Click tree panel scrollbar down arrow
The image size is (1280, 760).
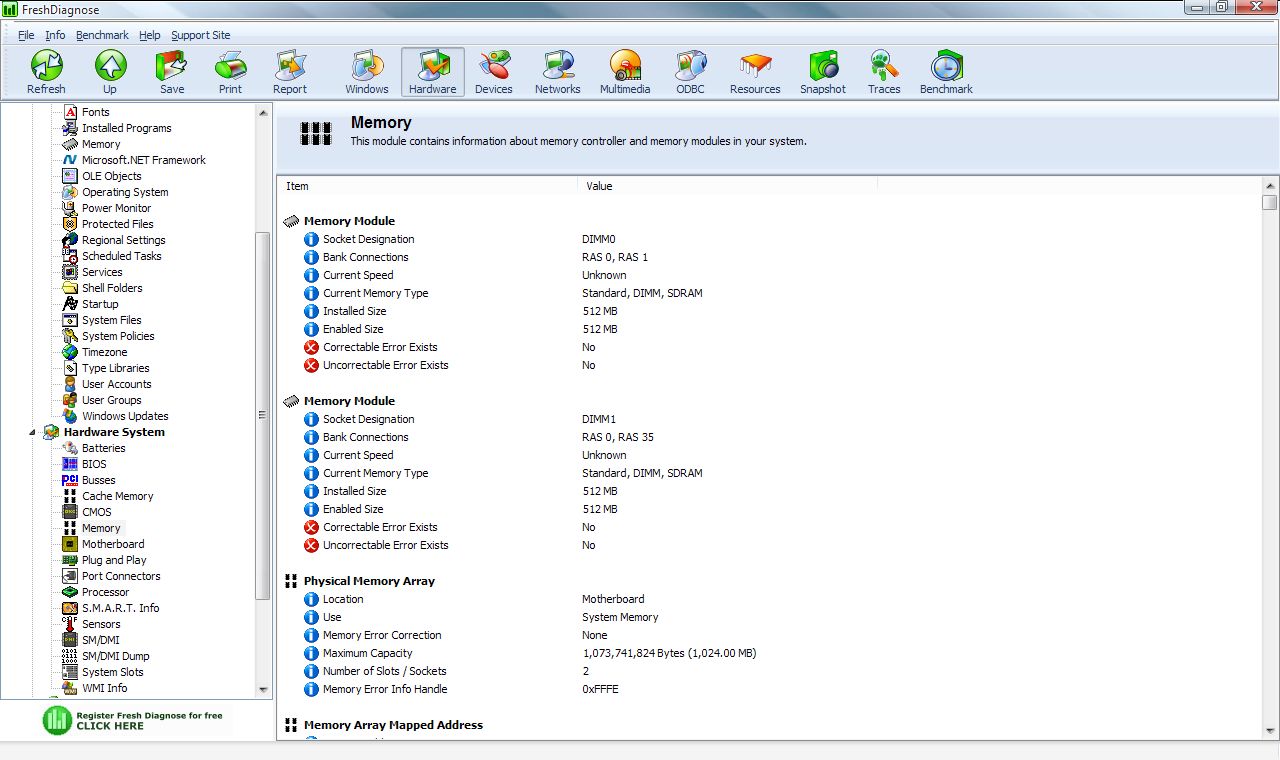point(264,690)
